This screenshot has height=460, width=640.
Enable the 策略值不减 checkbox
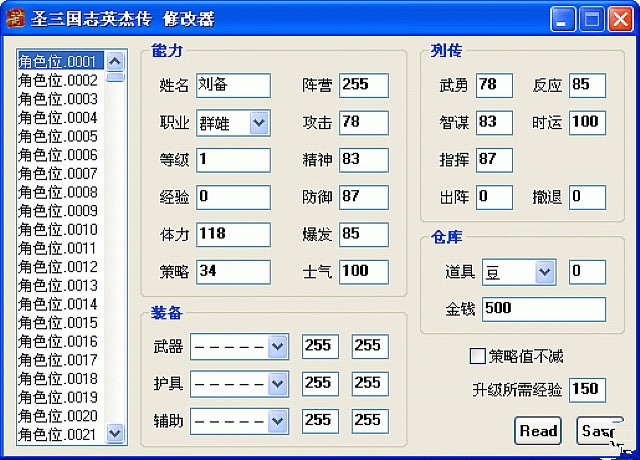pyautogui.click(x=477, y=356)
